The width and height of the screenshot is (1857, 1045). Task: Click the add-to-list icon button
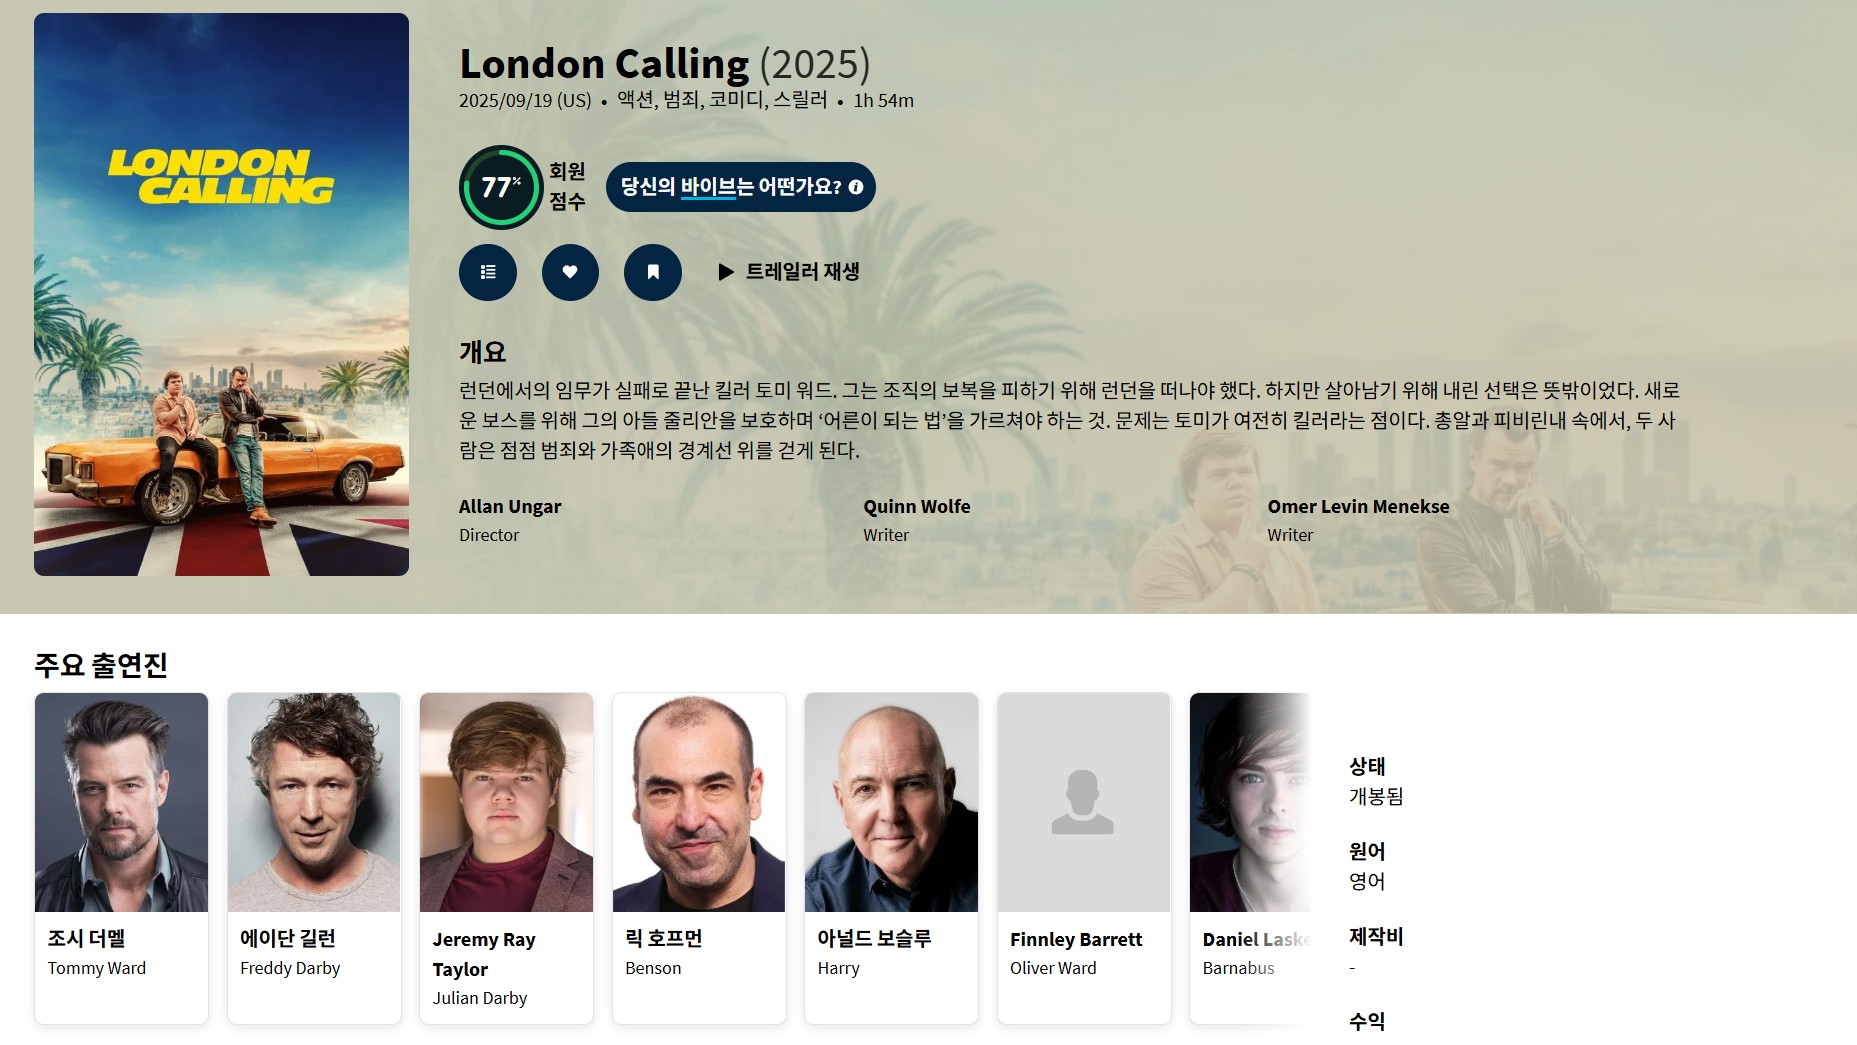488,272
